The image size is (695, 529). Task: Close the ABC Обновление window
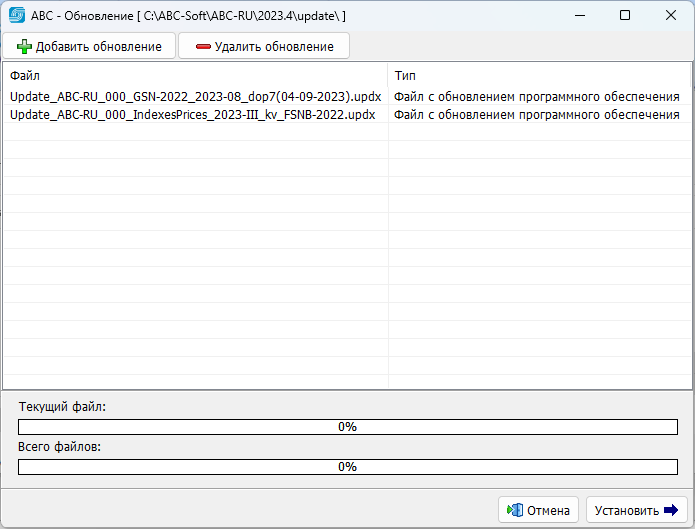[x=671, y=16]
